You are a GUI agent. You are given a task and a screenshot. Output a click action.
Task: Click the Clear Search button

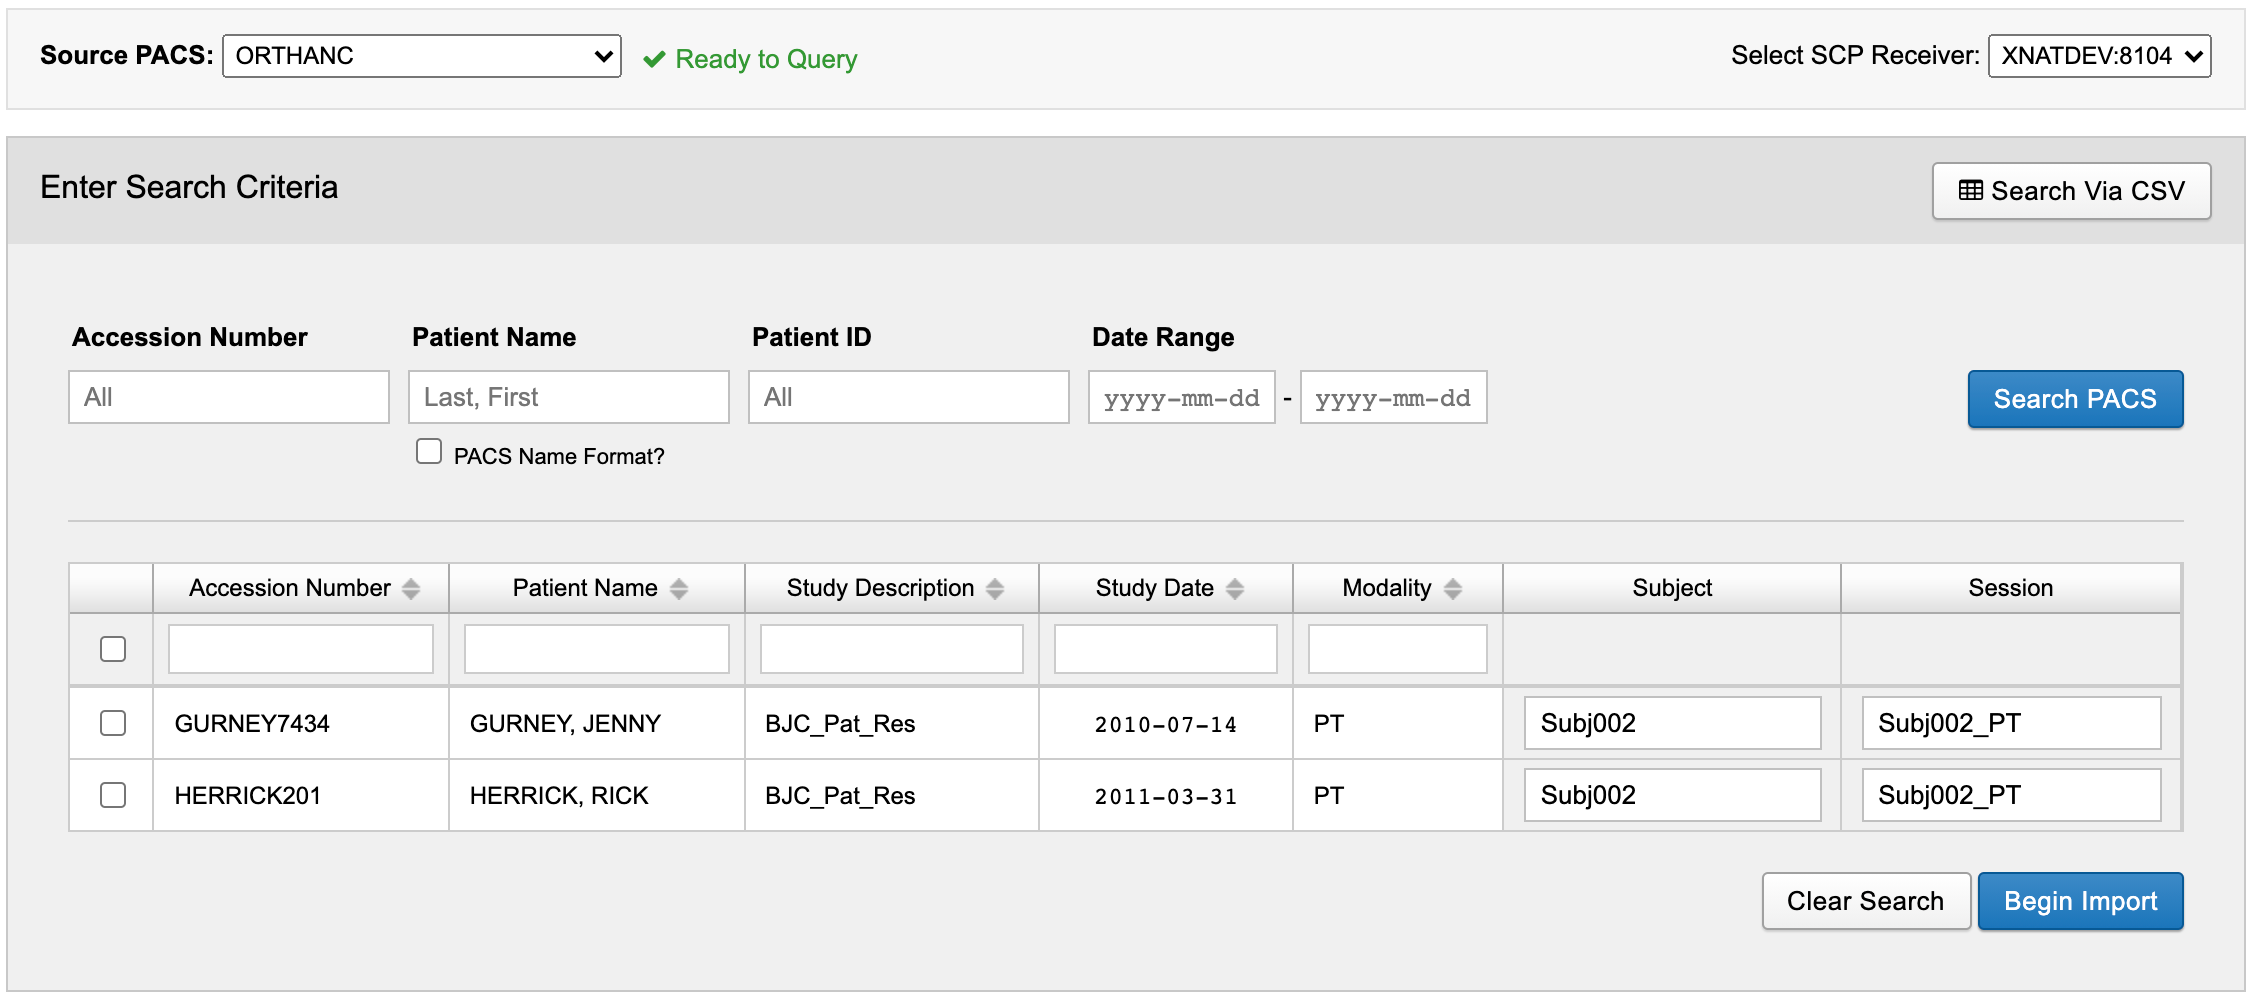pyautogui.click(x=1865, y=901)
